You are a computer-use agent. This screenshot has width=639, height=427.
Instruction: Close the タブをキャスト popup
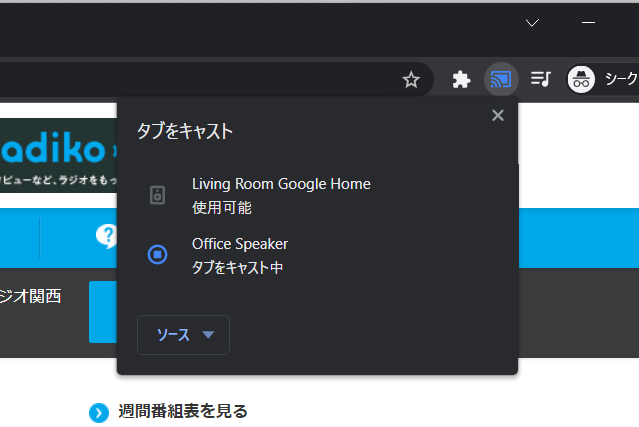click(498, 115)
